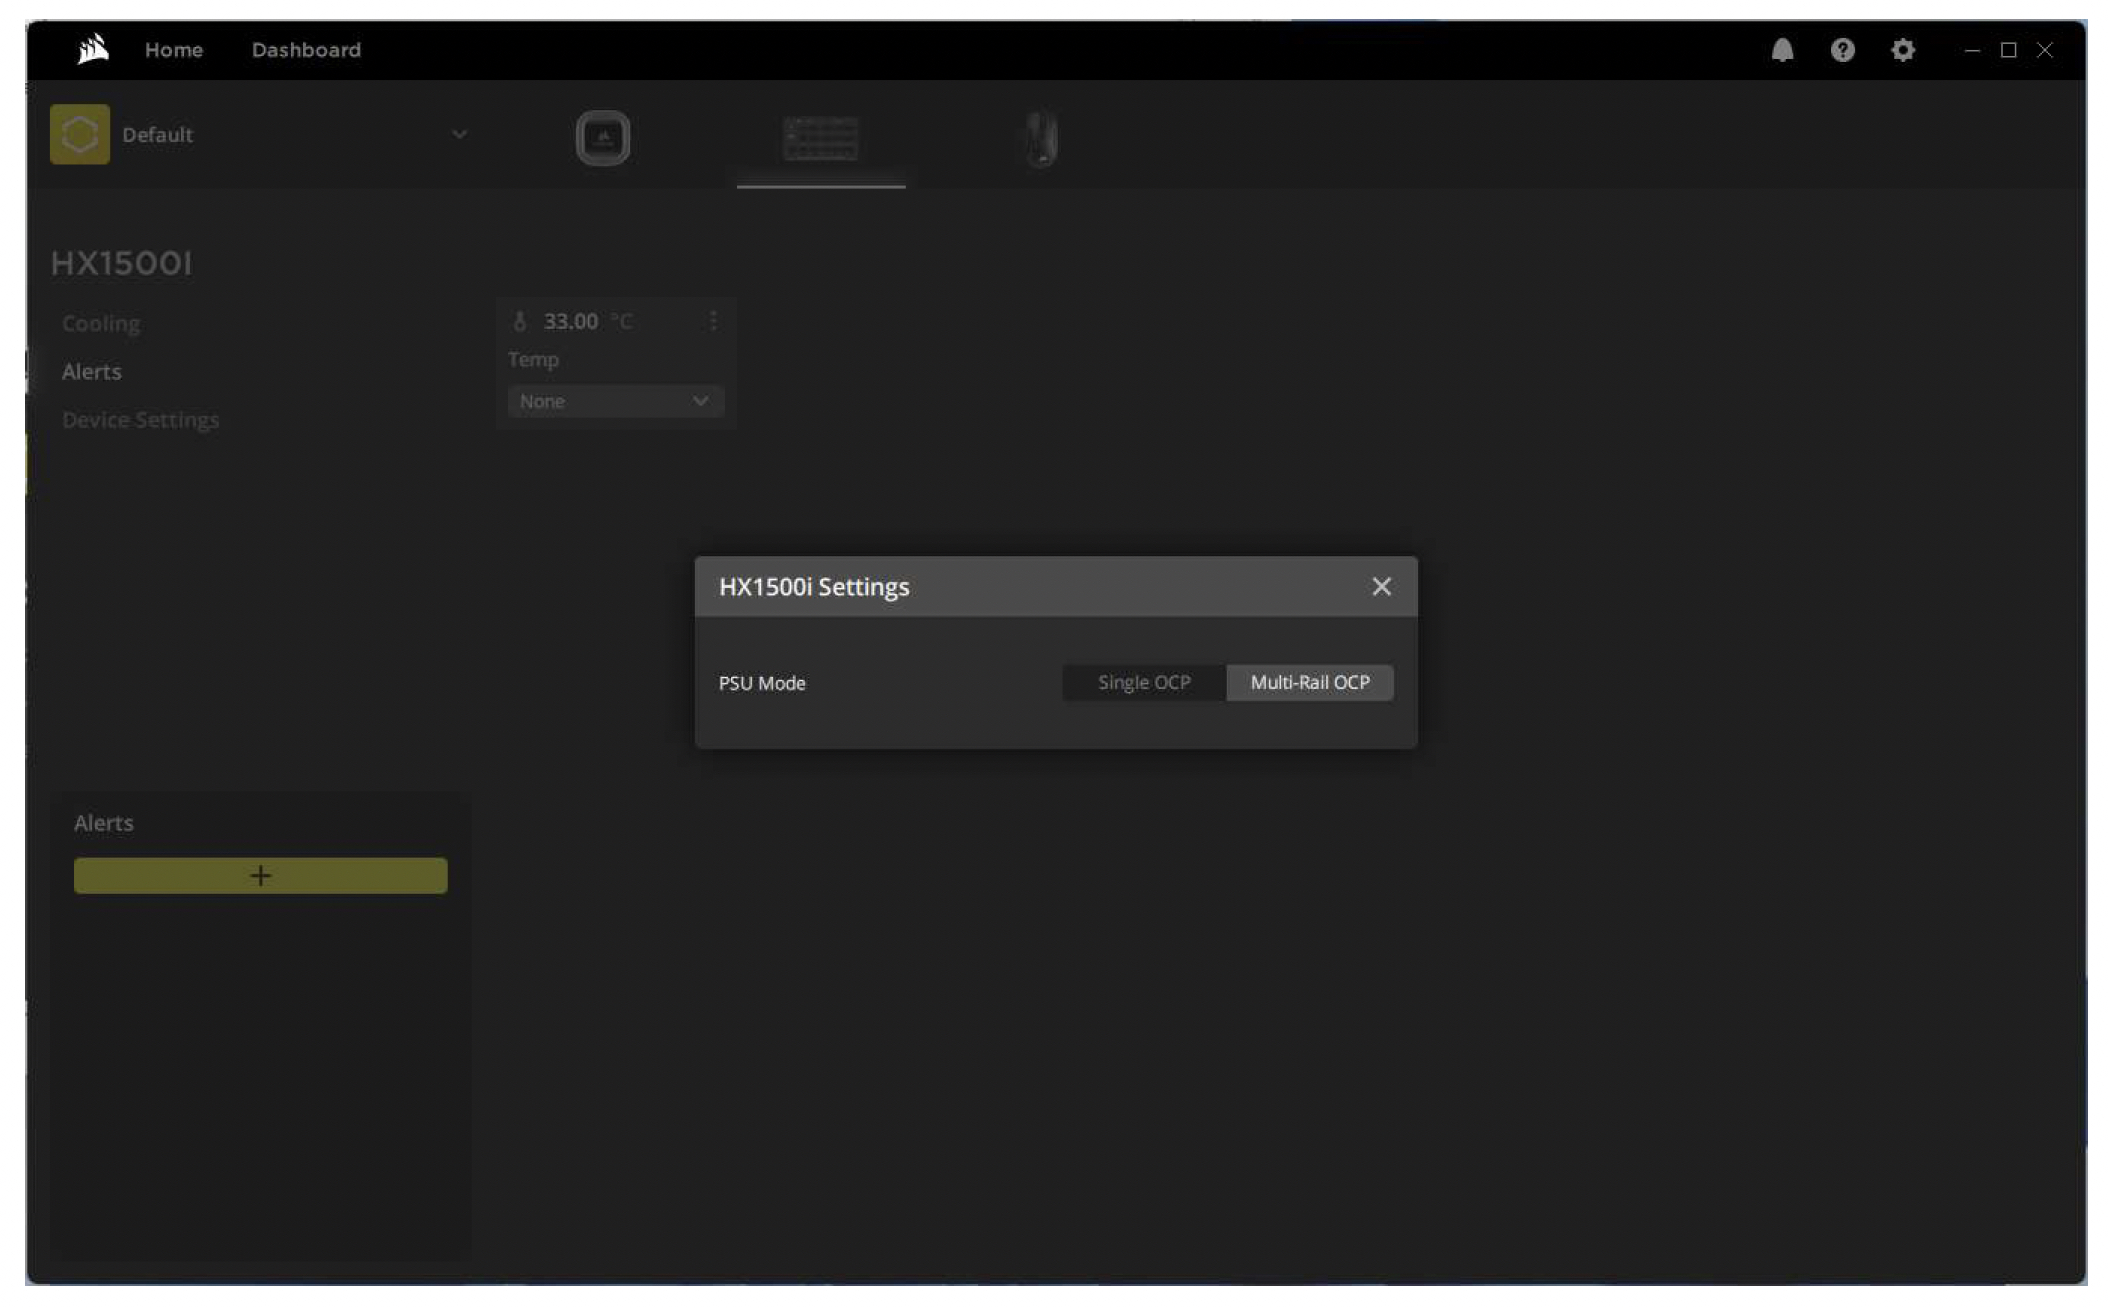This screenshot has width=2108, height=1308.
Task: Go to the Home tab
Action: [x=174, y=50]
